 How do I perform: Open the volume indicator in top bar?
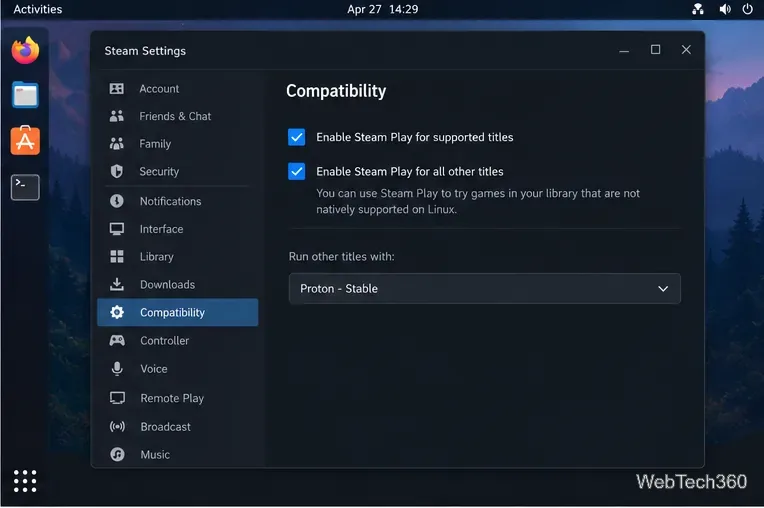(x=725, y=9)
